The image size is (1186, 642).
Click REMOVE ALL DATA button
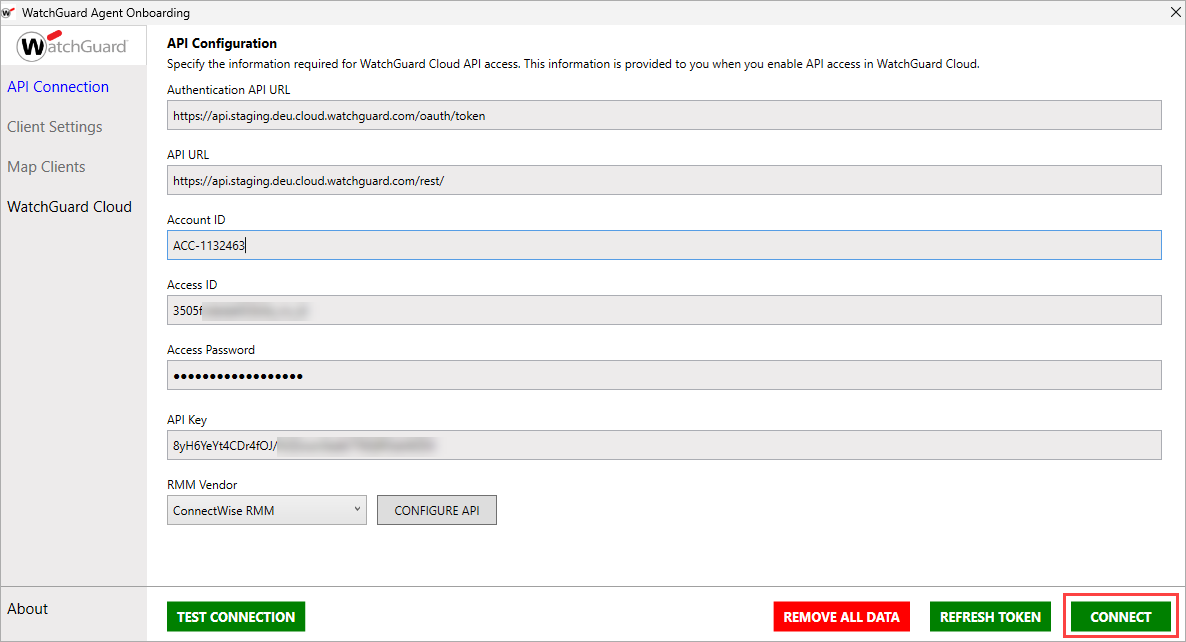coord(841,616)
